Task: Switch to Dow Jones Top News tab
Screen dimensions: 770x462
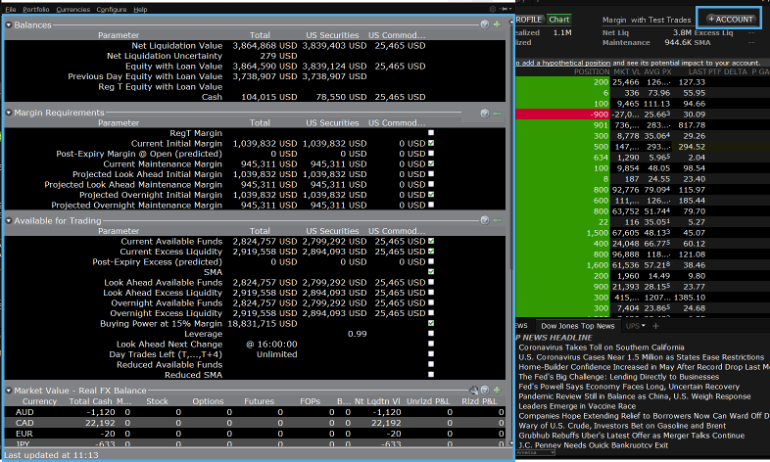Action: pos(578,326)
